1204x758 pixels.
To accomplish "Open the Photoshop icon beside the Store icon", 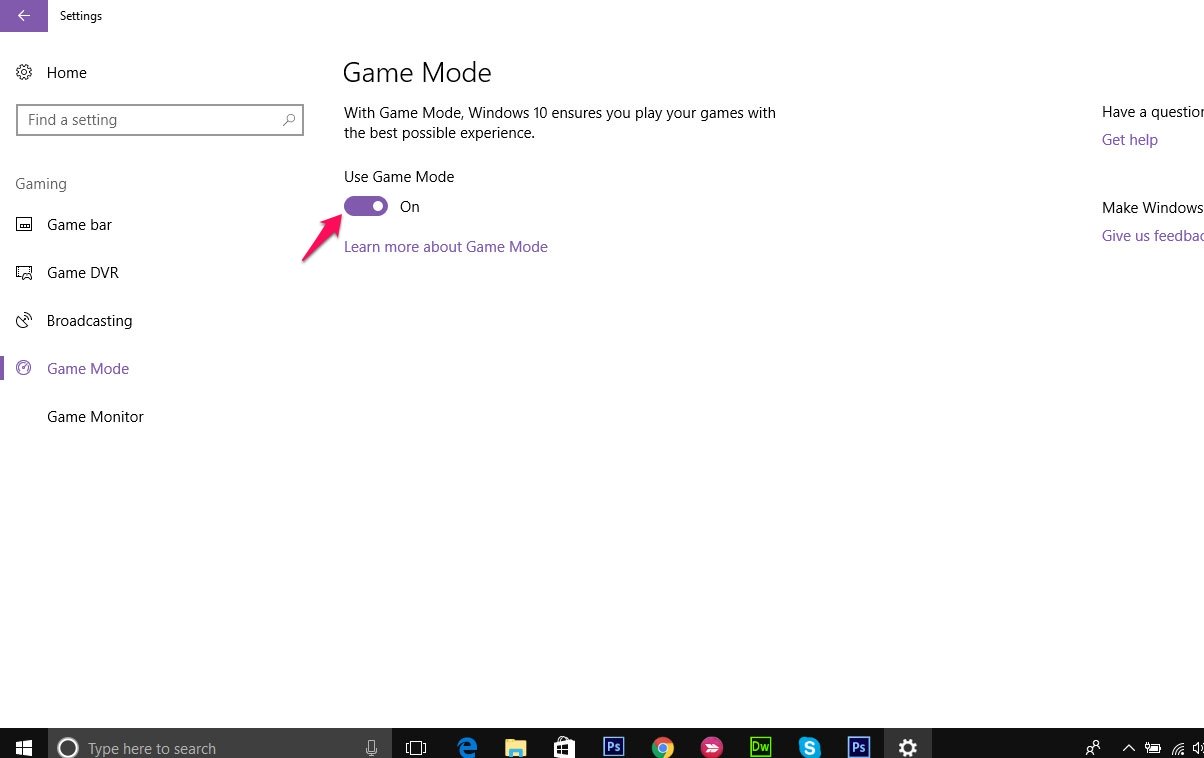I will (613, 747).
